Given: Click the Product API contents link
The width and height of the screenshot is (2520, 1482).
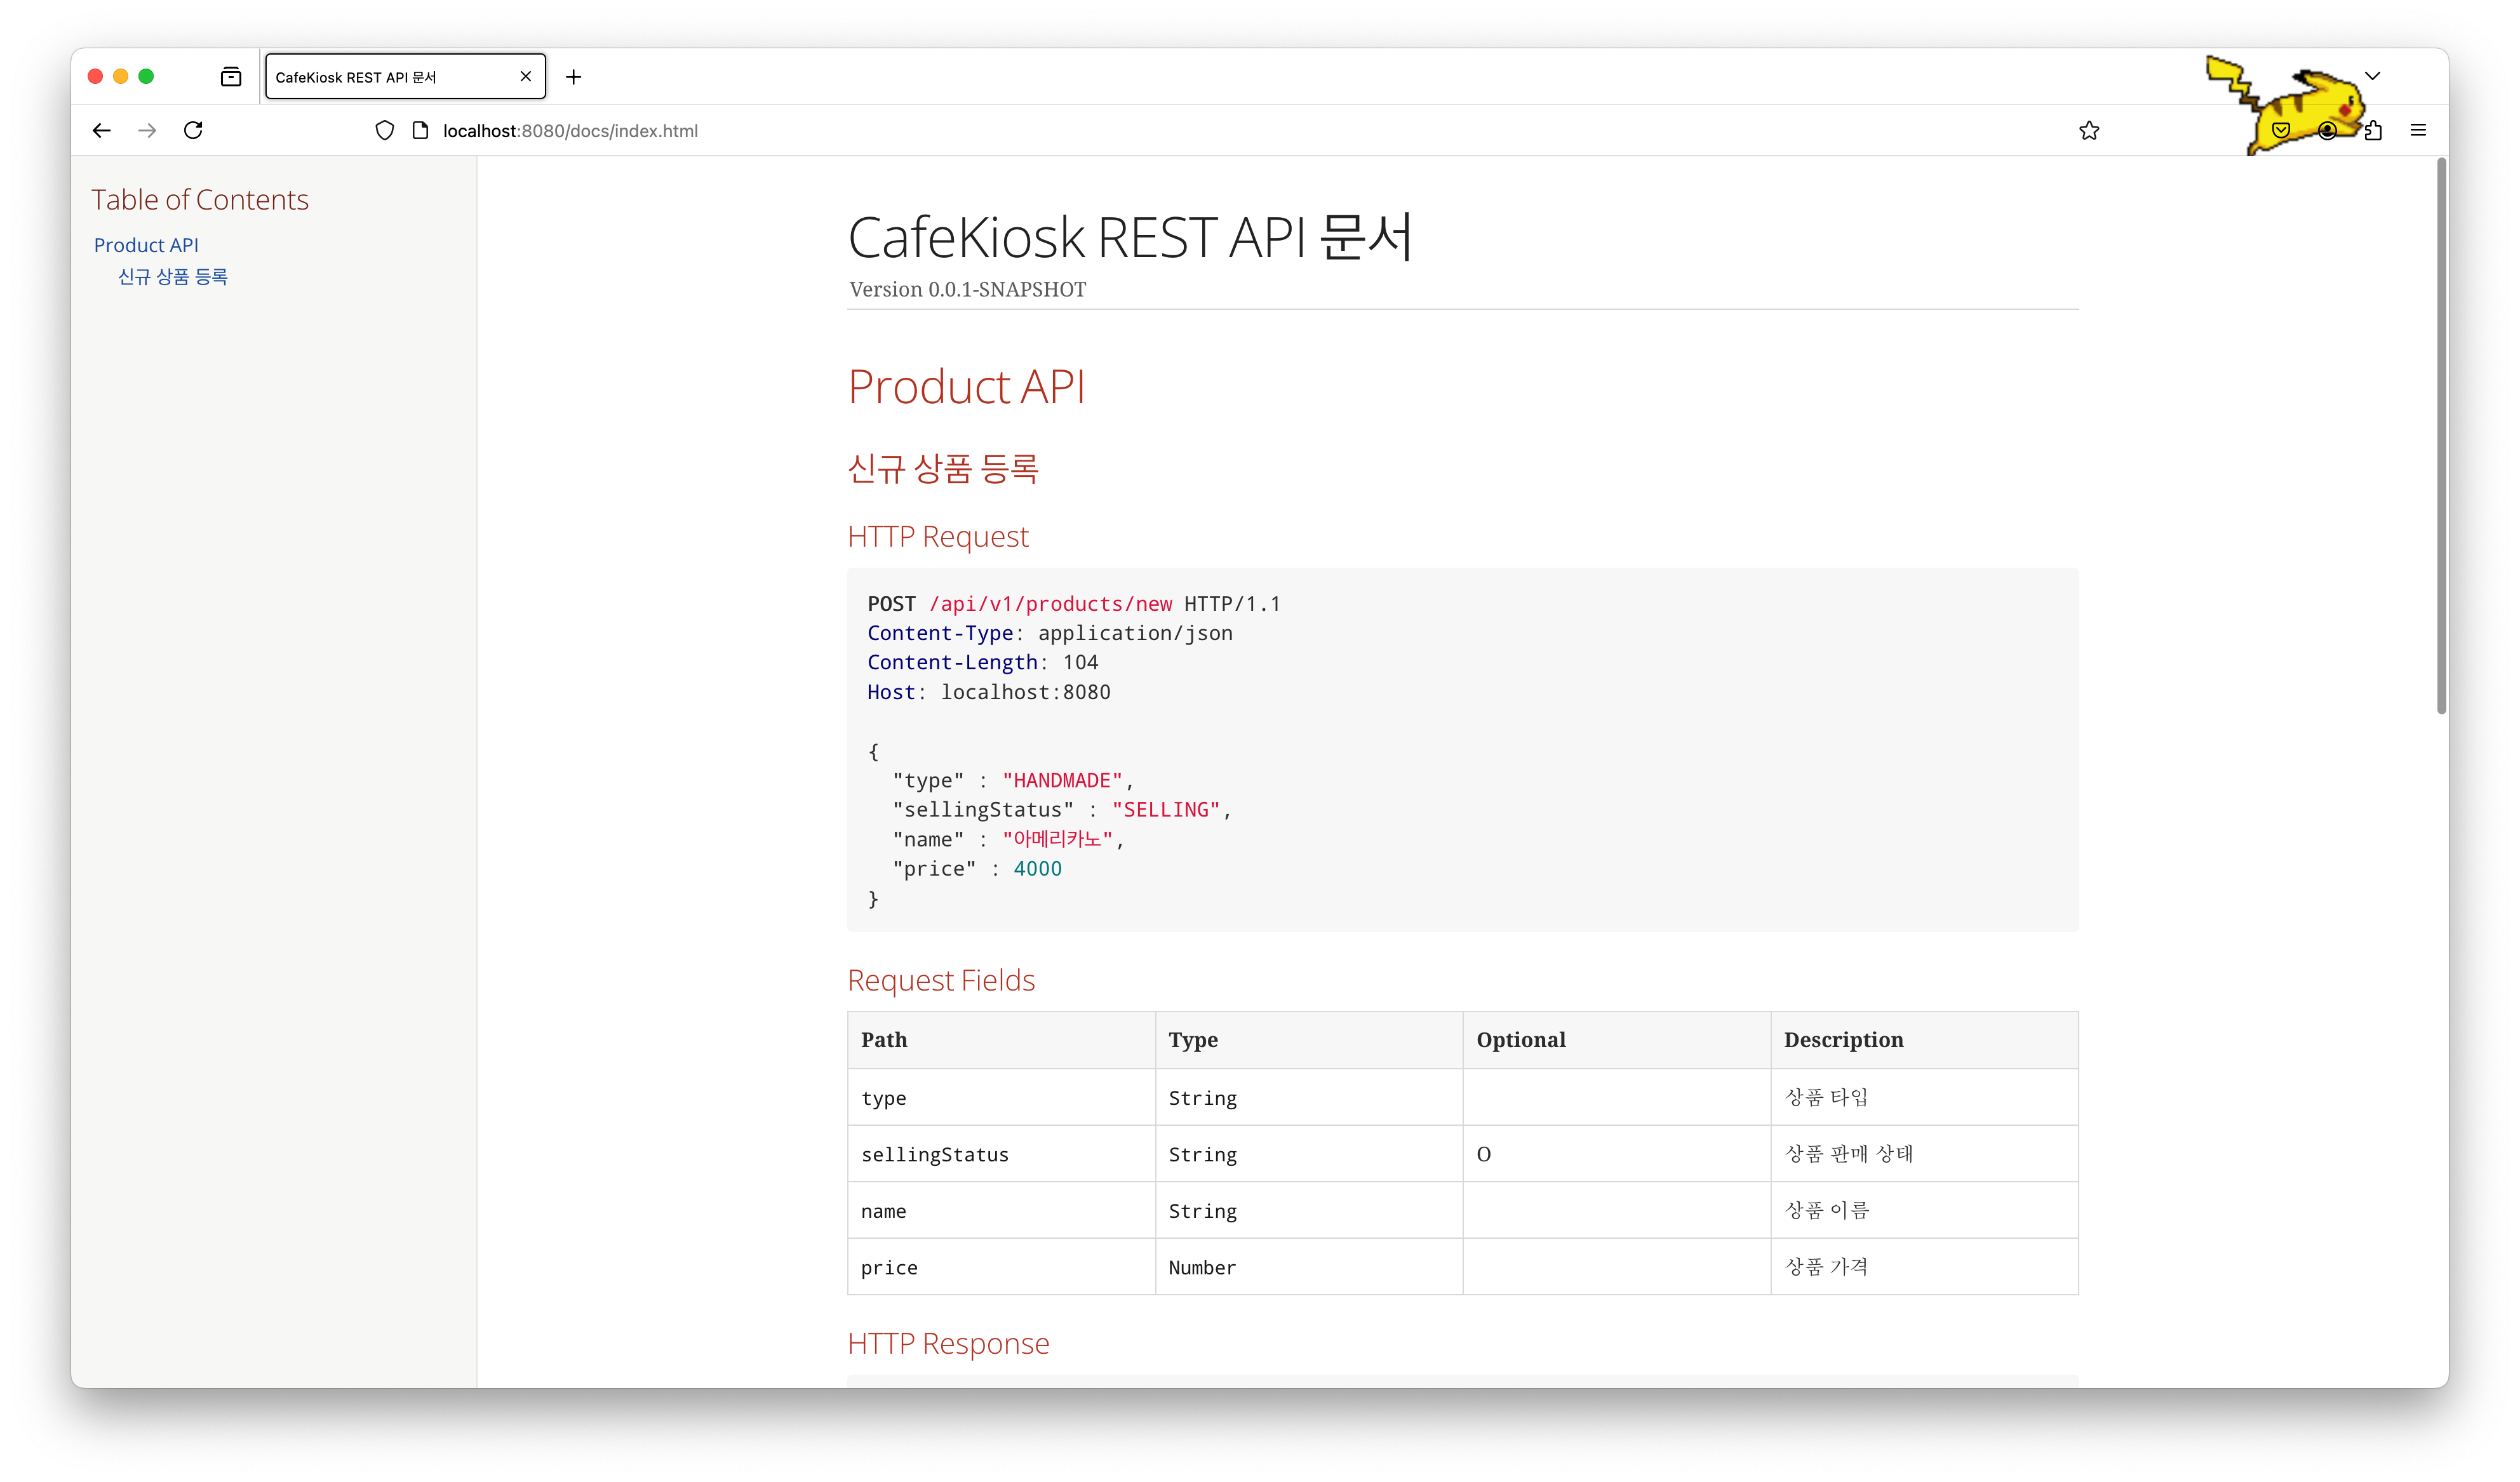Looking at the screenshot, I should tap(146, 245).
